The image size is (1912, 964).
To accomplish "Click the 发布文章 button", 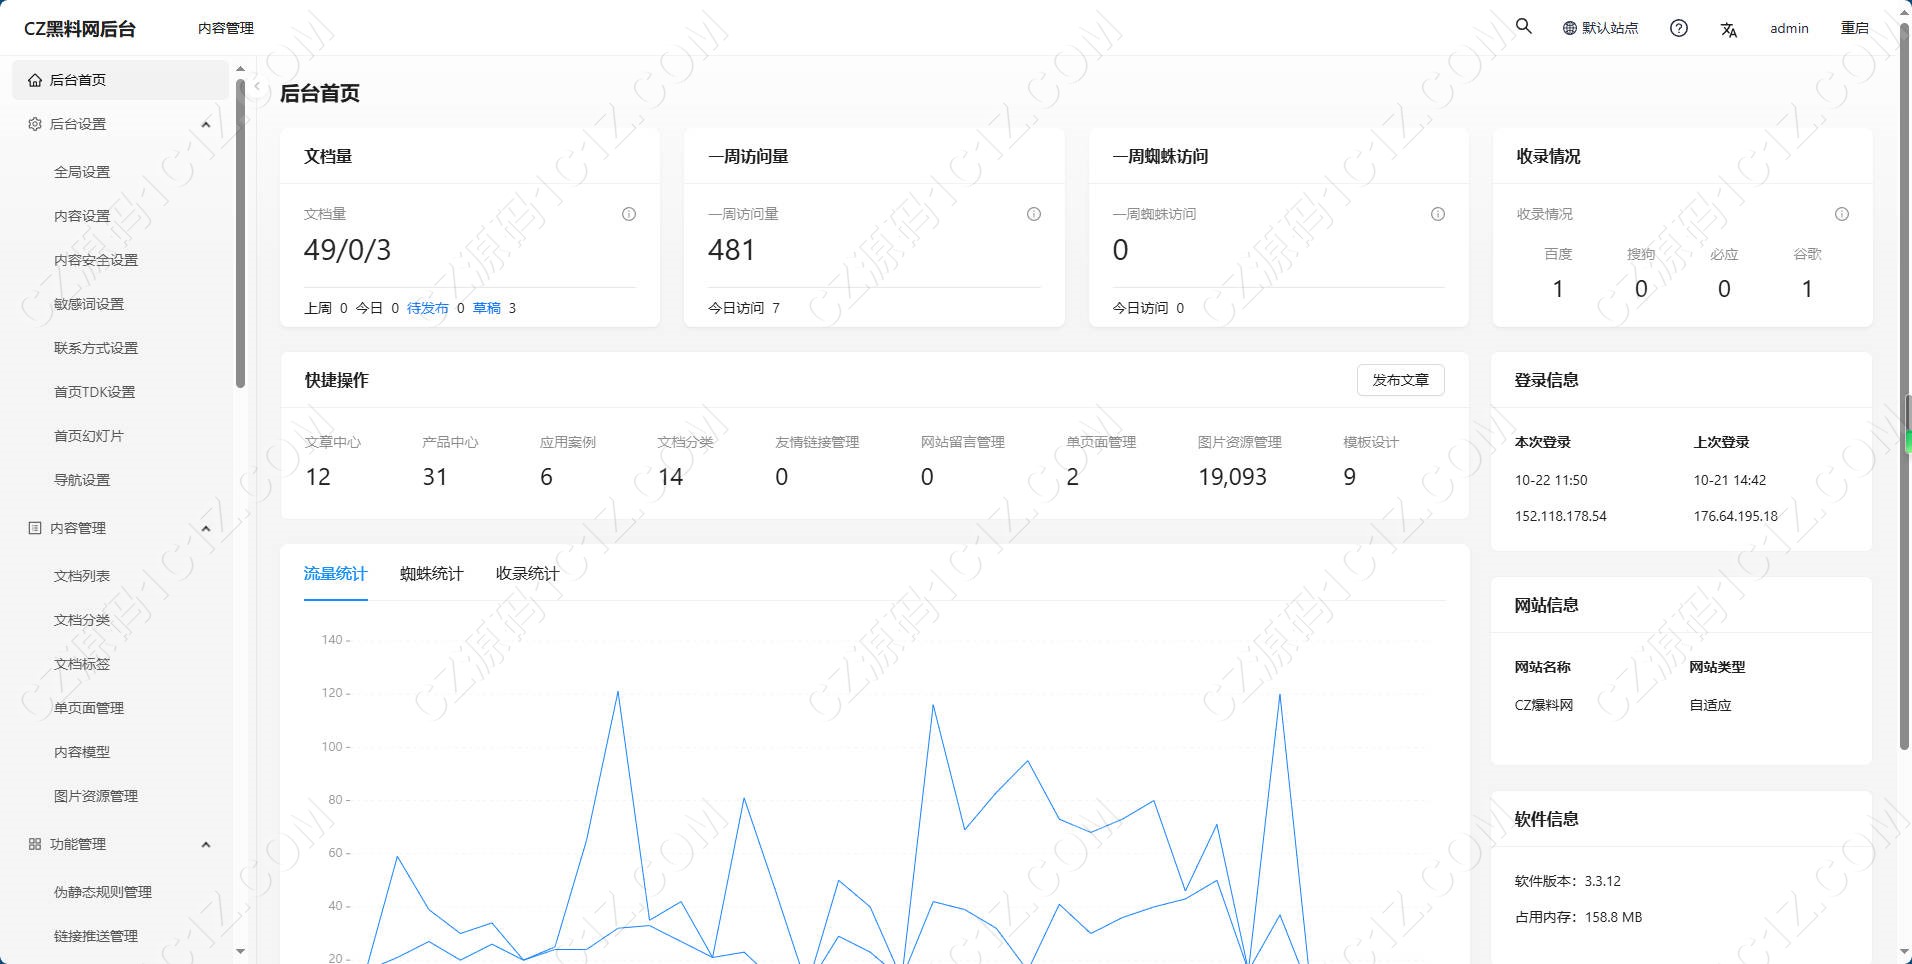I will click(x=1400, y=380).
